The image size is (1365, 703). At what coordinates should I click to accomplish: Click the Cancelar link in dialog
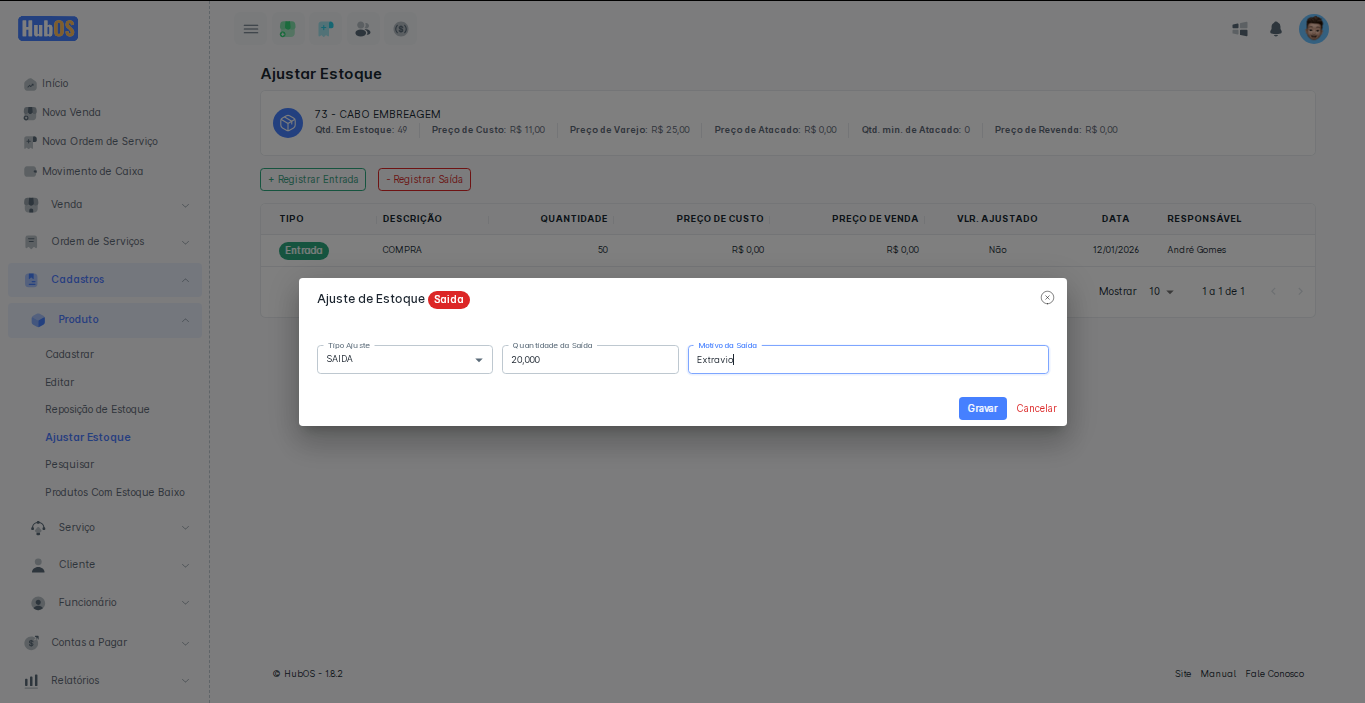pyautogui.click(x=1036, y=408)
